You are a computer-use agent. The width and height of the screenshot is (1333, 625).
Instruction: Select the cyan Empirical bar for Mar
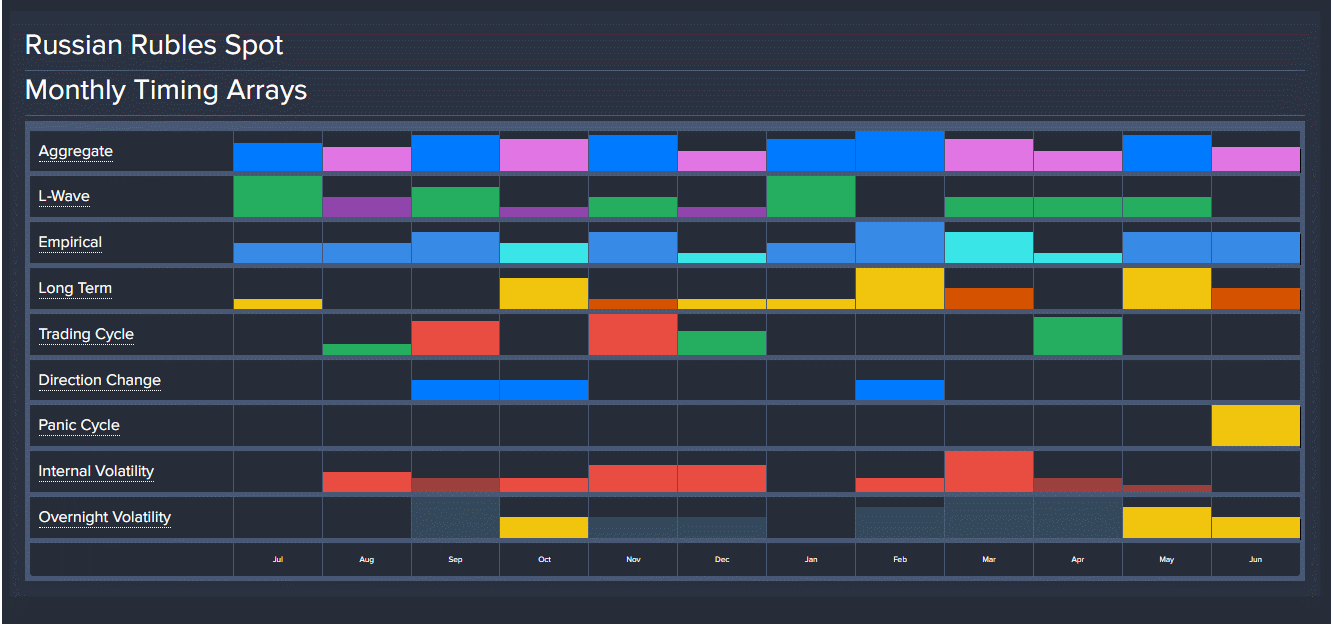click(989, 248)
